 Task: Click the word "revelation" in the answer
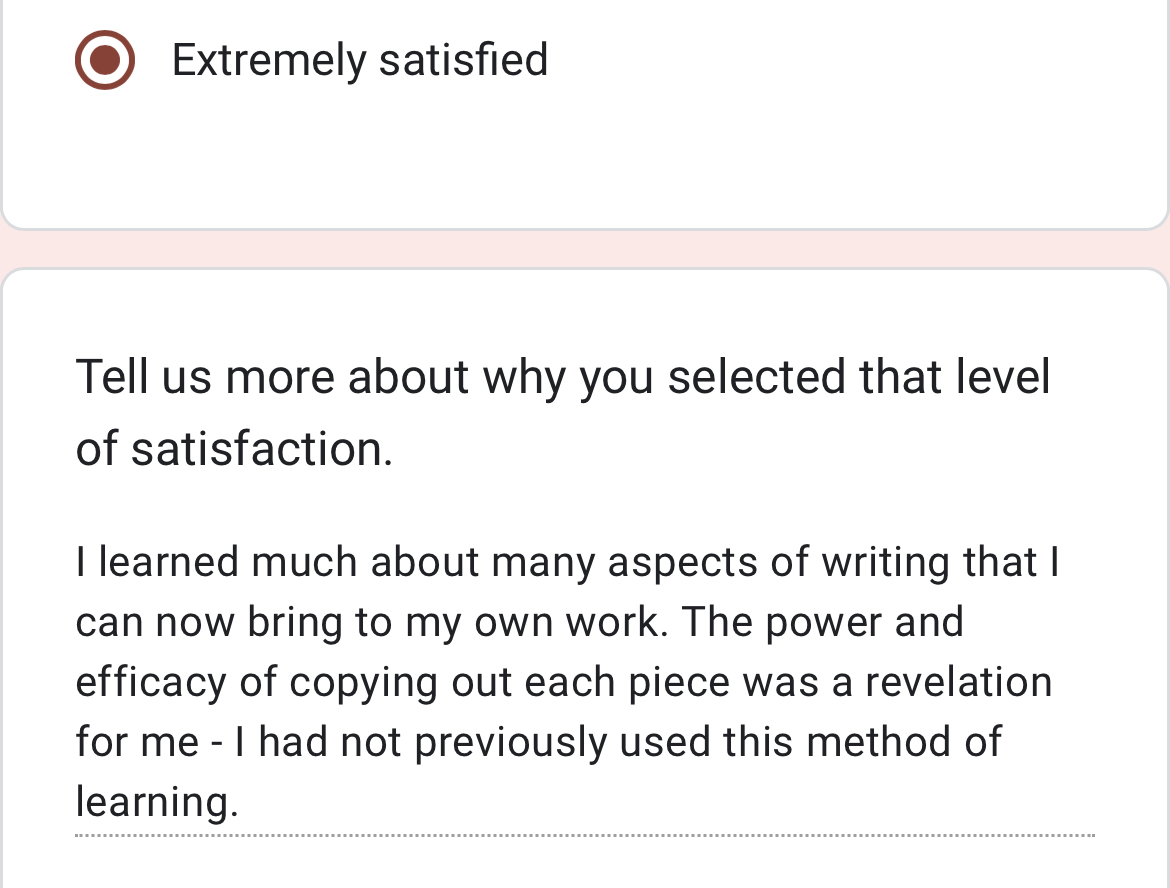(958, 683)
